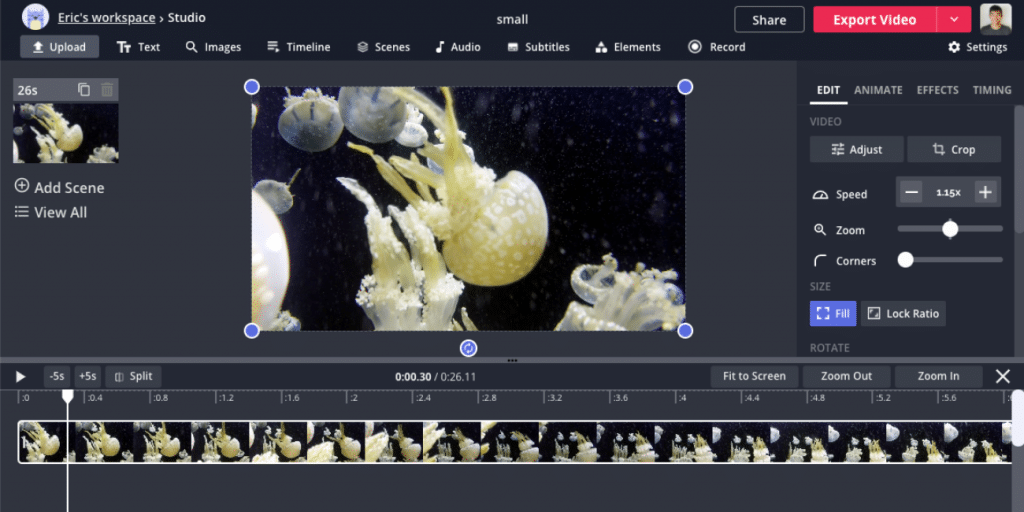Delete the 26s scene with trash icon
Viewport: 1024px width, 512px height.
[x=107, y=89]
